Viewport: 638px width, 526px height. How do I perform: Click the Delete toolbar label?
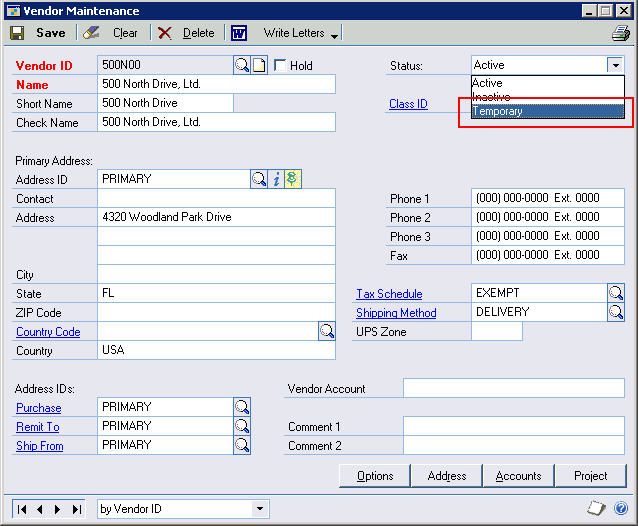(x=199, y=33)
